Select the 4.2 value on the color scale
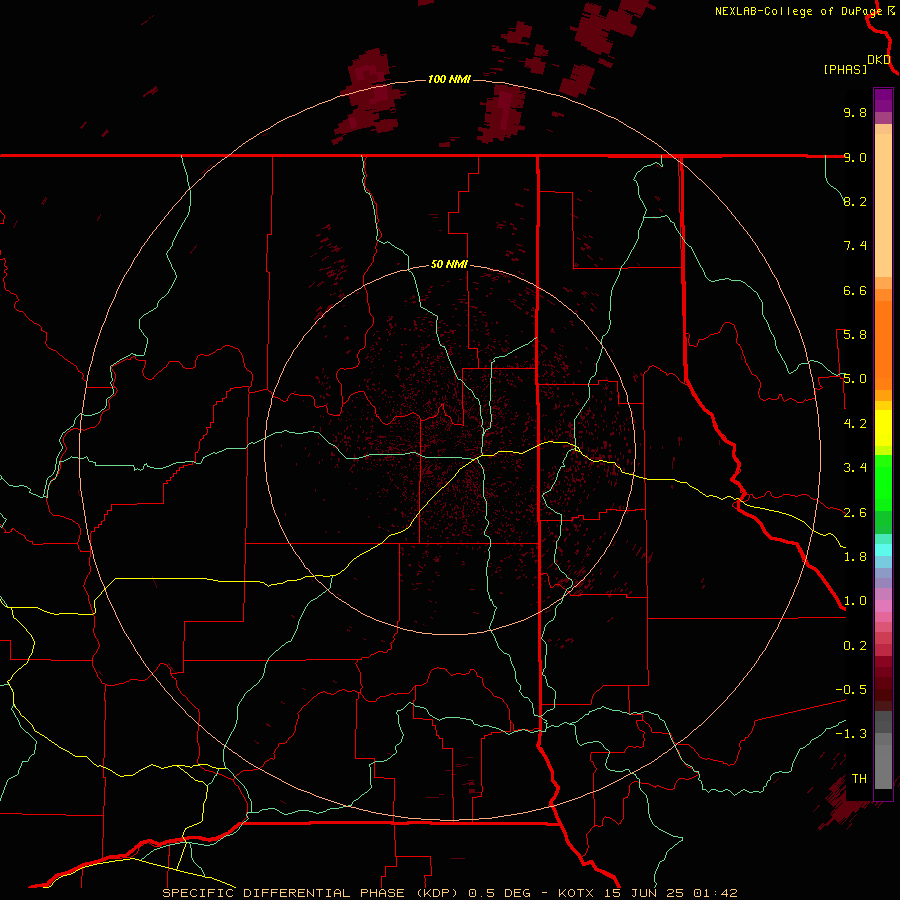The width and height of the screenshot is (900, 900). pyautogui.click(x=855, y=424)
